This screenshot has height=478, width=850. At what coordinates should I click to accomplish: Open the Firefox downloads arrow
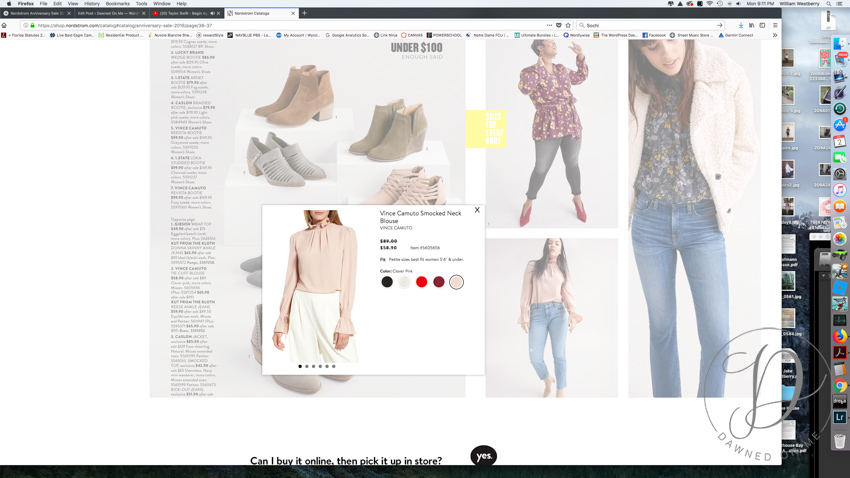(x=740, y=25)
